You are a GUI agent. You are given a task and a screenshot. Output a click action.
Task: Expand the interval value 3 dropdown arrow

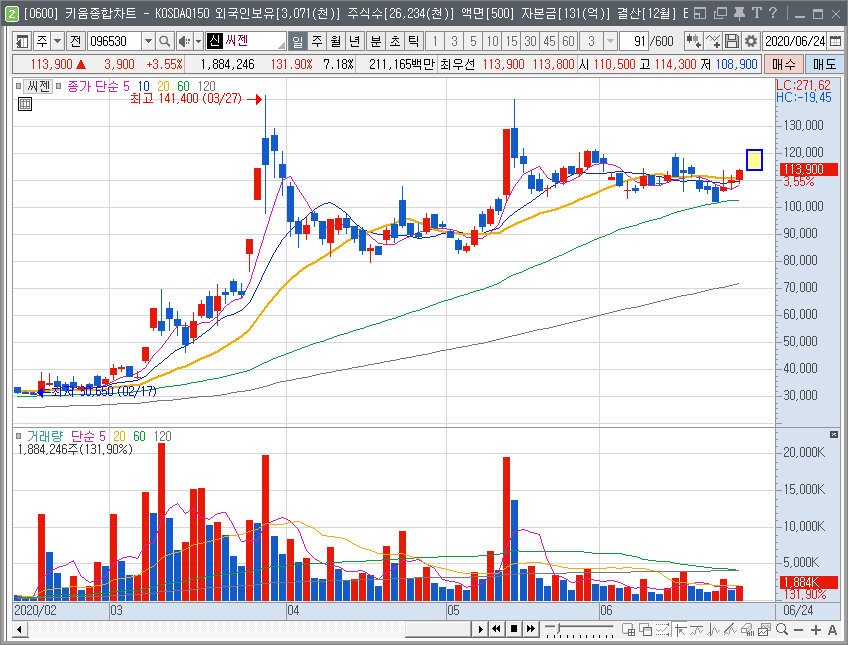click(x=610, y=41)
